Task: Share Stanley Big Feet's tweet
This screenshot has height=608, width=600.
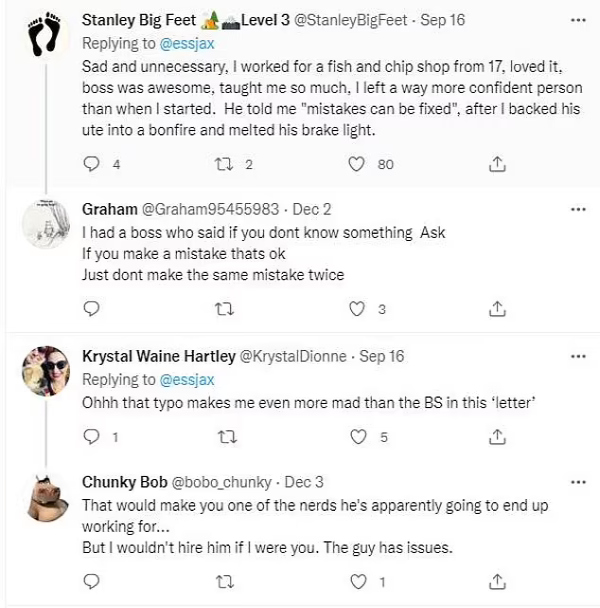Action: [495, 164]
